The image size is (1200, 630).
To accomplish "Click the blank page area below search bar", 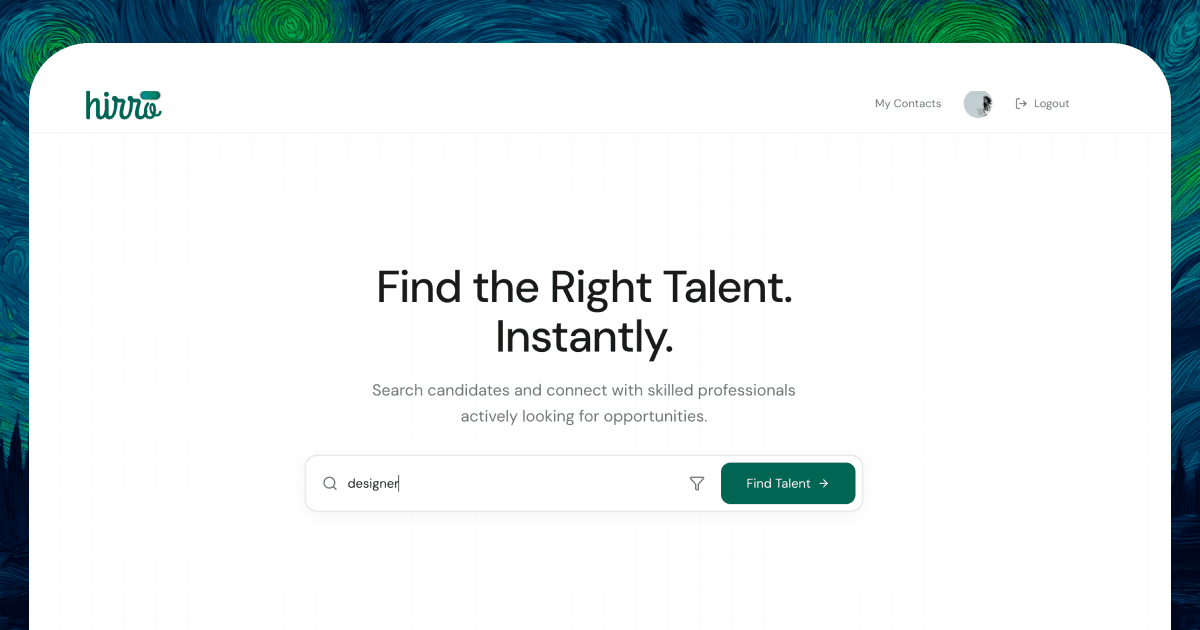I will [x=584, y=570].
